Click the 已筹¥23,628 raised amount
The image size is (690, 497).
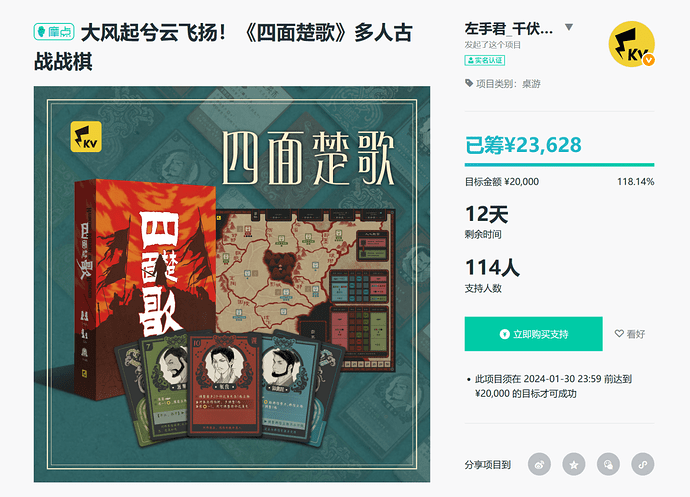tap(523, 145)
